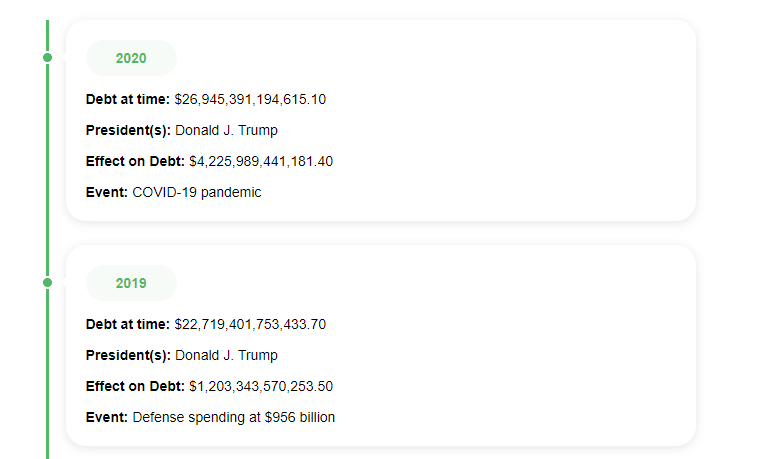Click the 2020 debt amount $26,945,391,194,615.10
Viewport: 784px width, 459px height.
point(250,100)
